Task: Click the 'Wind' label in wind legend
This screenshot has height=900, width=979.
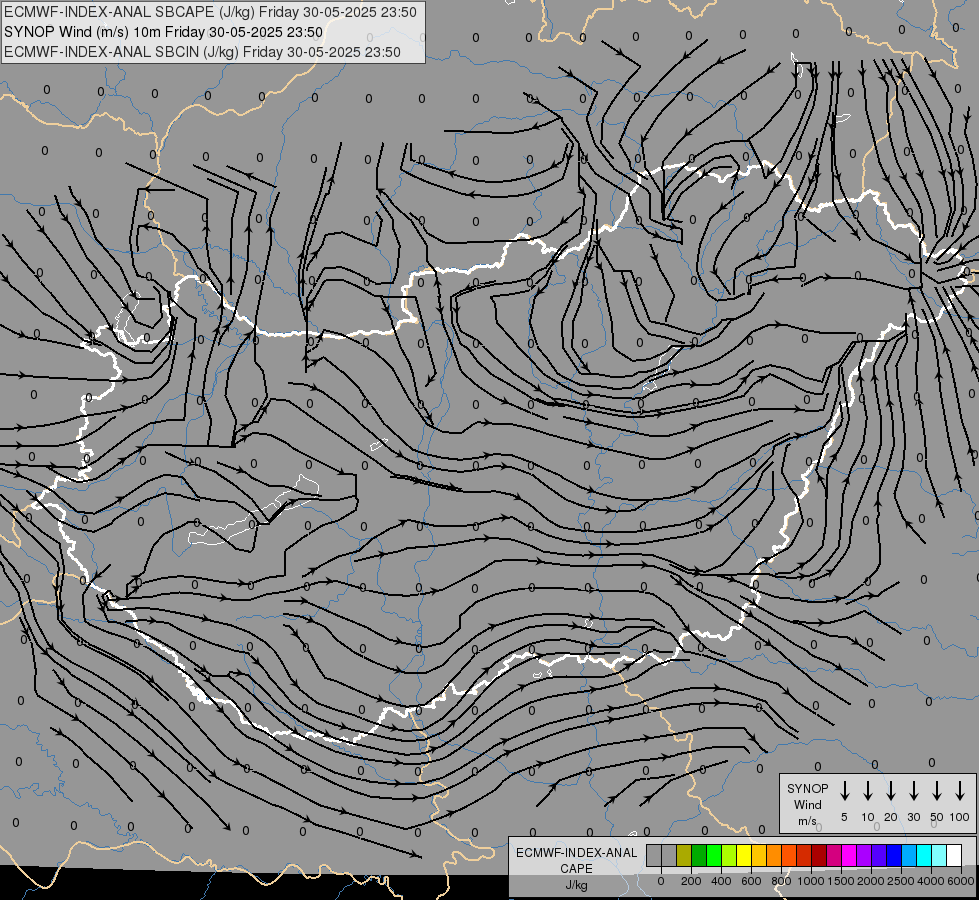Action: (x=807, y=805)
